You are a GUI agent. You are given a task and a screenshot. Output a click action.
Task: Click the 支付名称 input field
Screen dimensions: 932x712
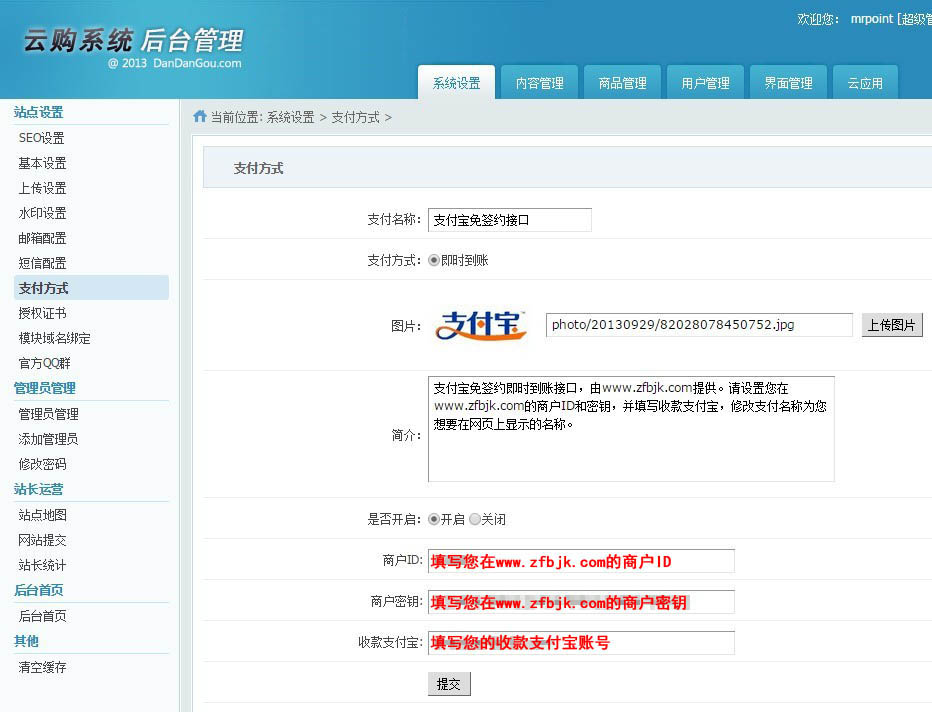point(509,220)
